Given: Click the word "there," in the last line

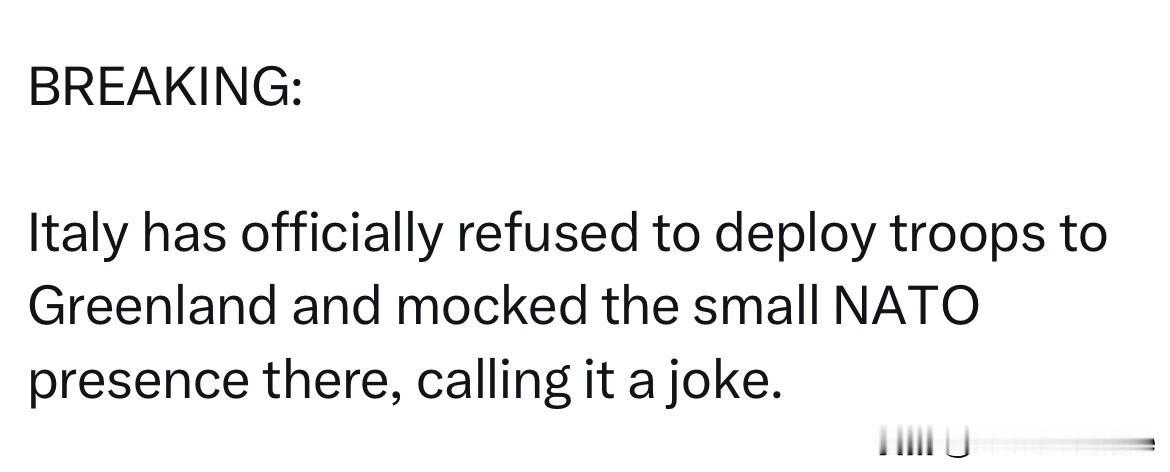Looking at the screenshot, I should (332, 381).
